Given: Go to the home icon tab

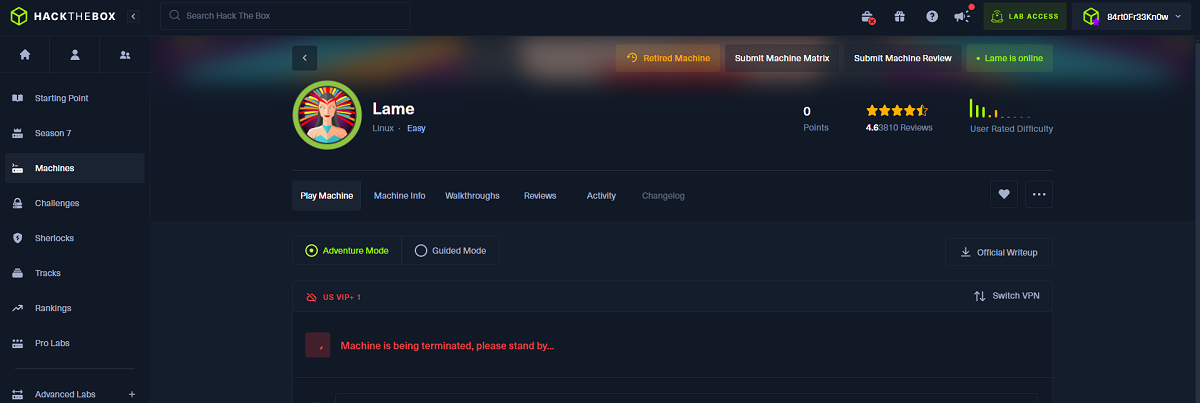Looking at the screenshot, I should click(x=25, y=55).
